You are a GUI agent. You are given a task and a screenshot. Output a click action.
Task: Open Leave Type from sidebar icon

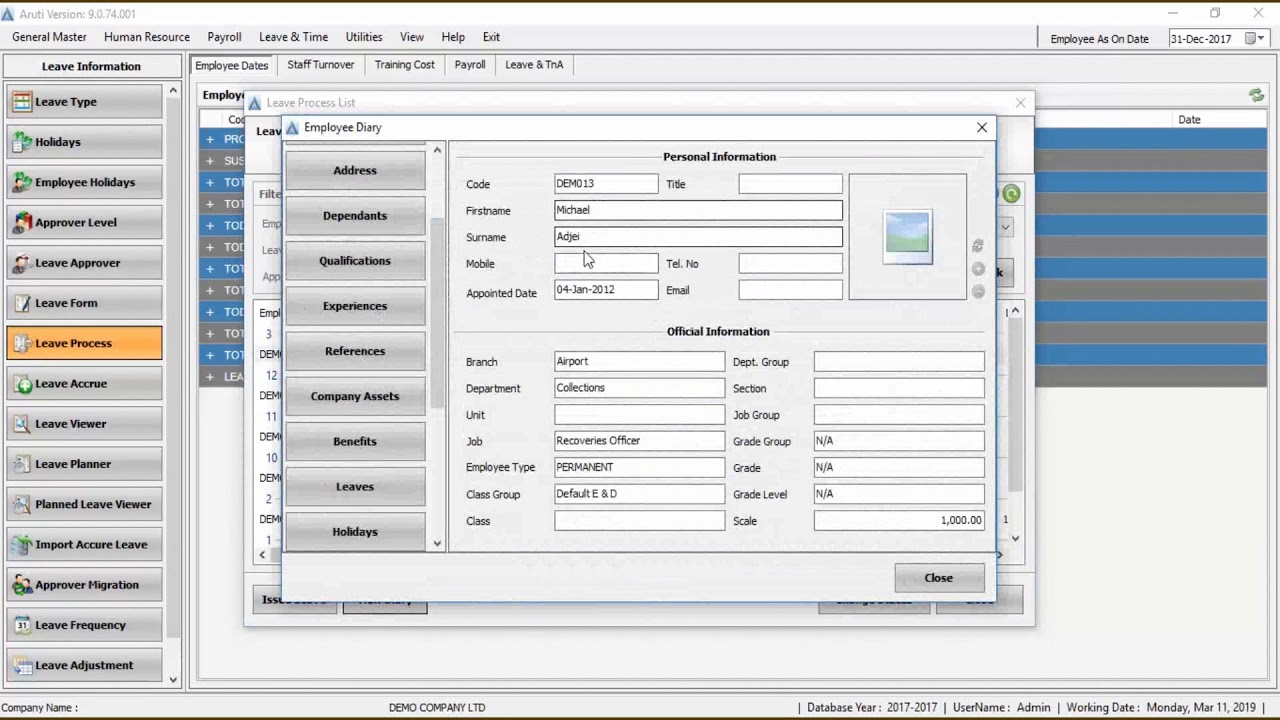click(x=22, y=102)
